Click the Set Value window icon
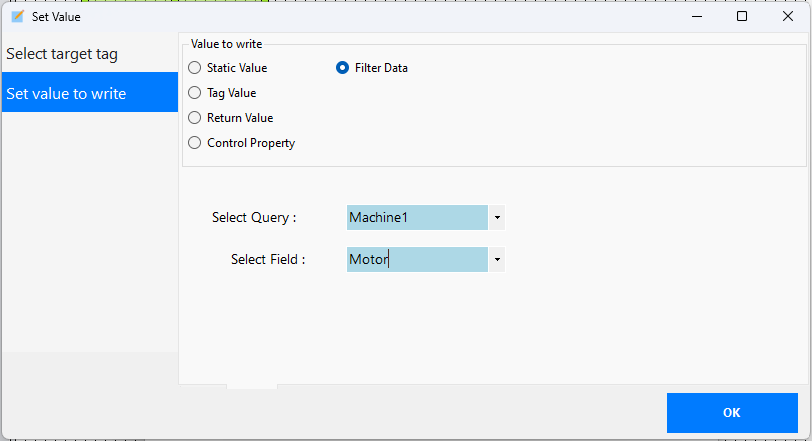The image size is (812, 441). [17, 16]
